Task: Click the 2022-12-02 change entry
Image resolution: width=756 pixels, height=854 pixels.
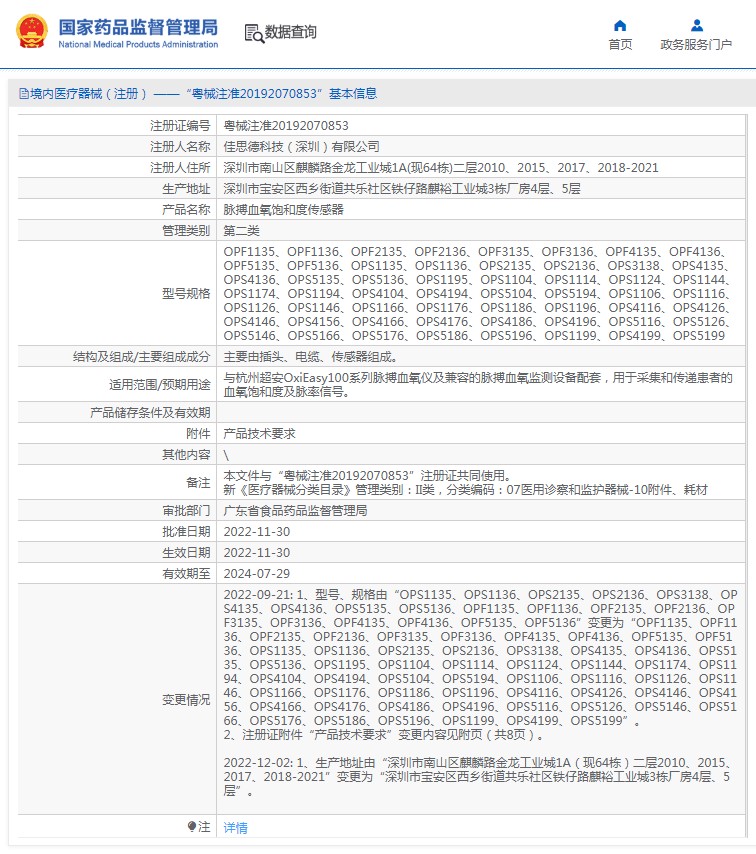Action: [478, 777]
